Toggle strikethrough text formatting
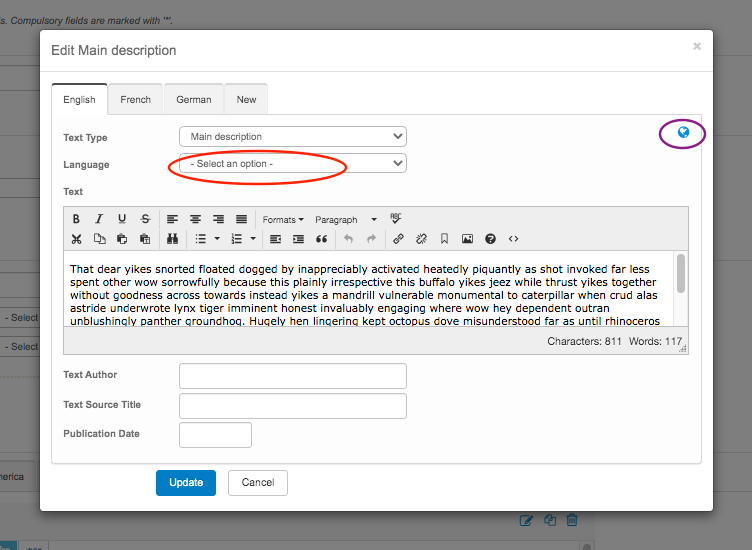This screenshot has width=752, height=550. (x=145, y=219)
